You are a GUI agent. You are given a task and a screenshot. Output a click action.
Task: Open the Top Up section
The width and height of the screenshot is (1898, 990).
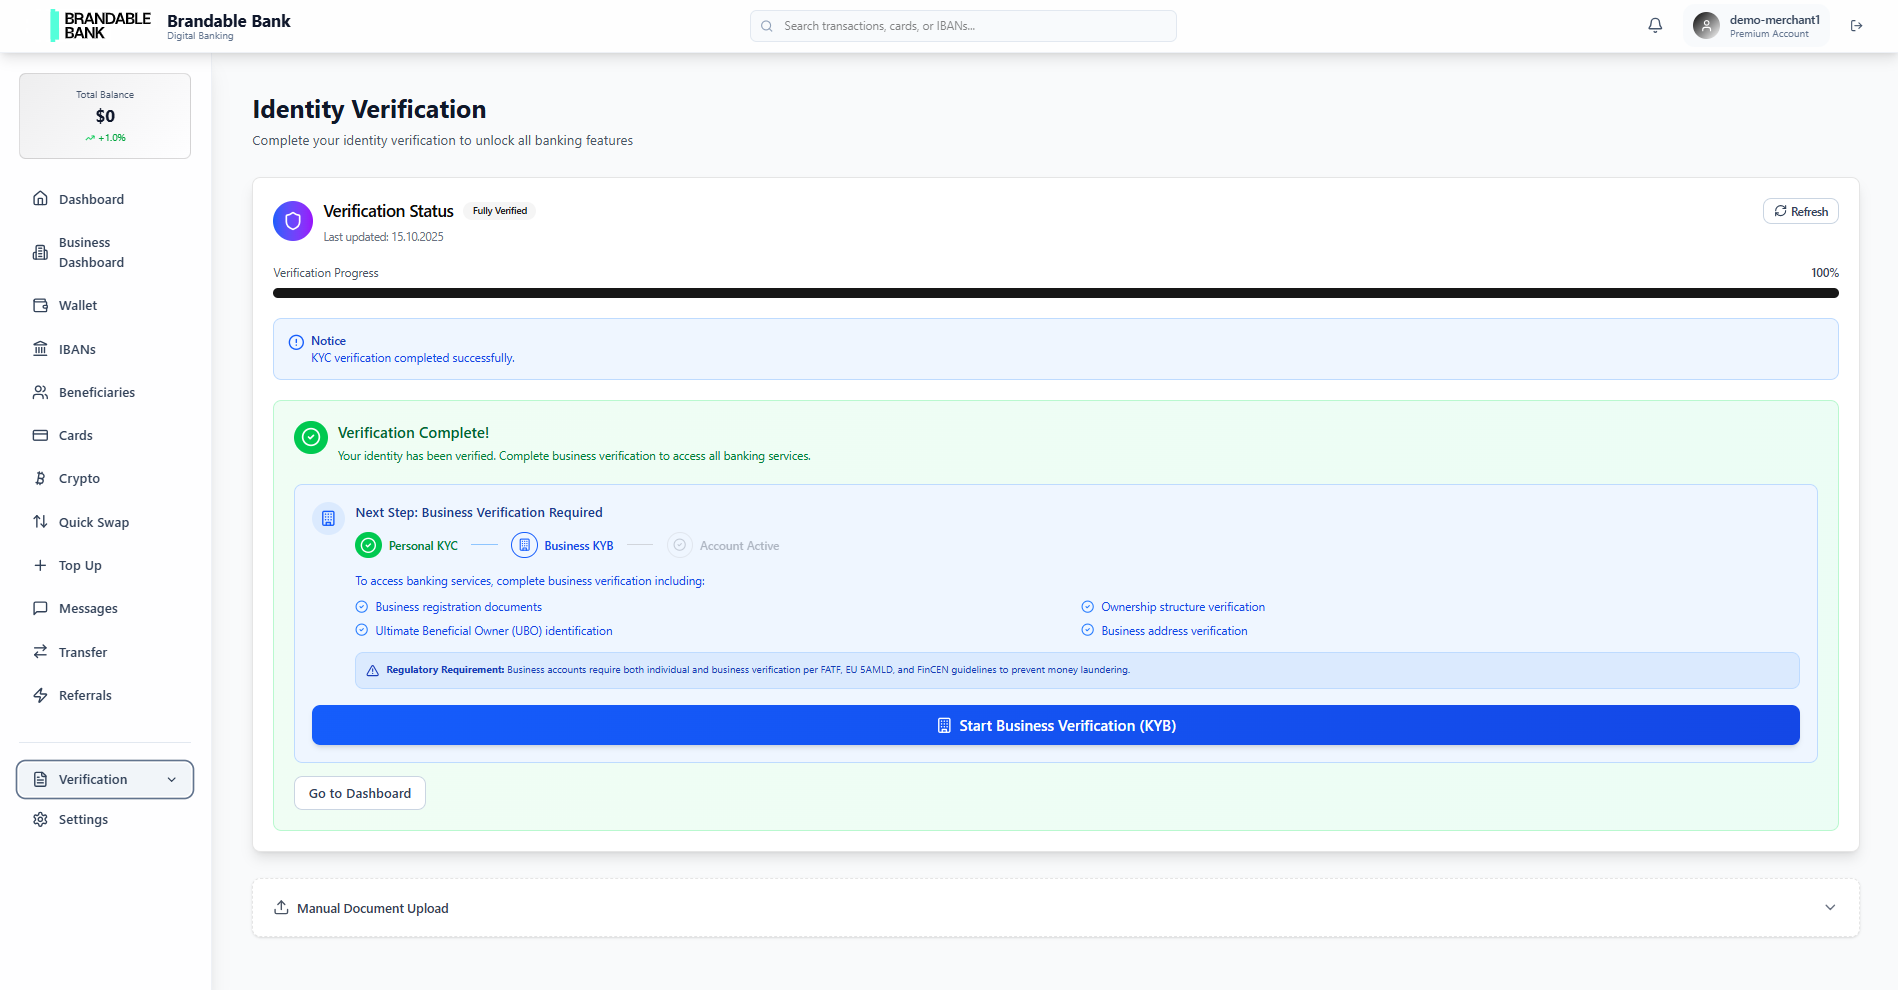(80, 565)
